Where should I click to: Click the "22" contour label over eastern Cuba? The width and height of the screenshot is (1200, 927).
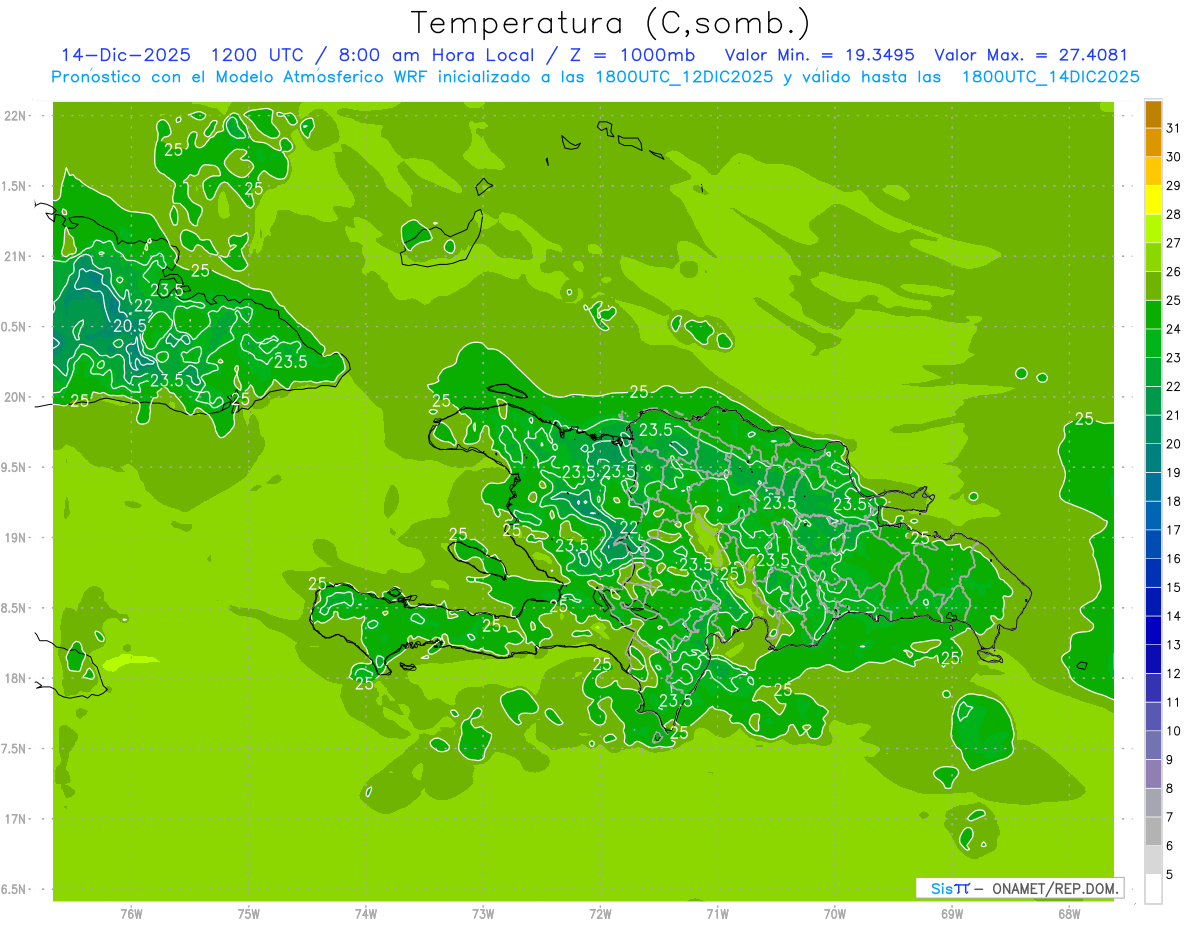point(143,306)
